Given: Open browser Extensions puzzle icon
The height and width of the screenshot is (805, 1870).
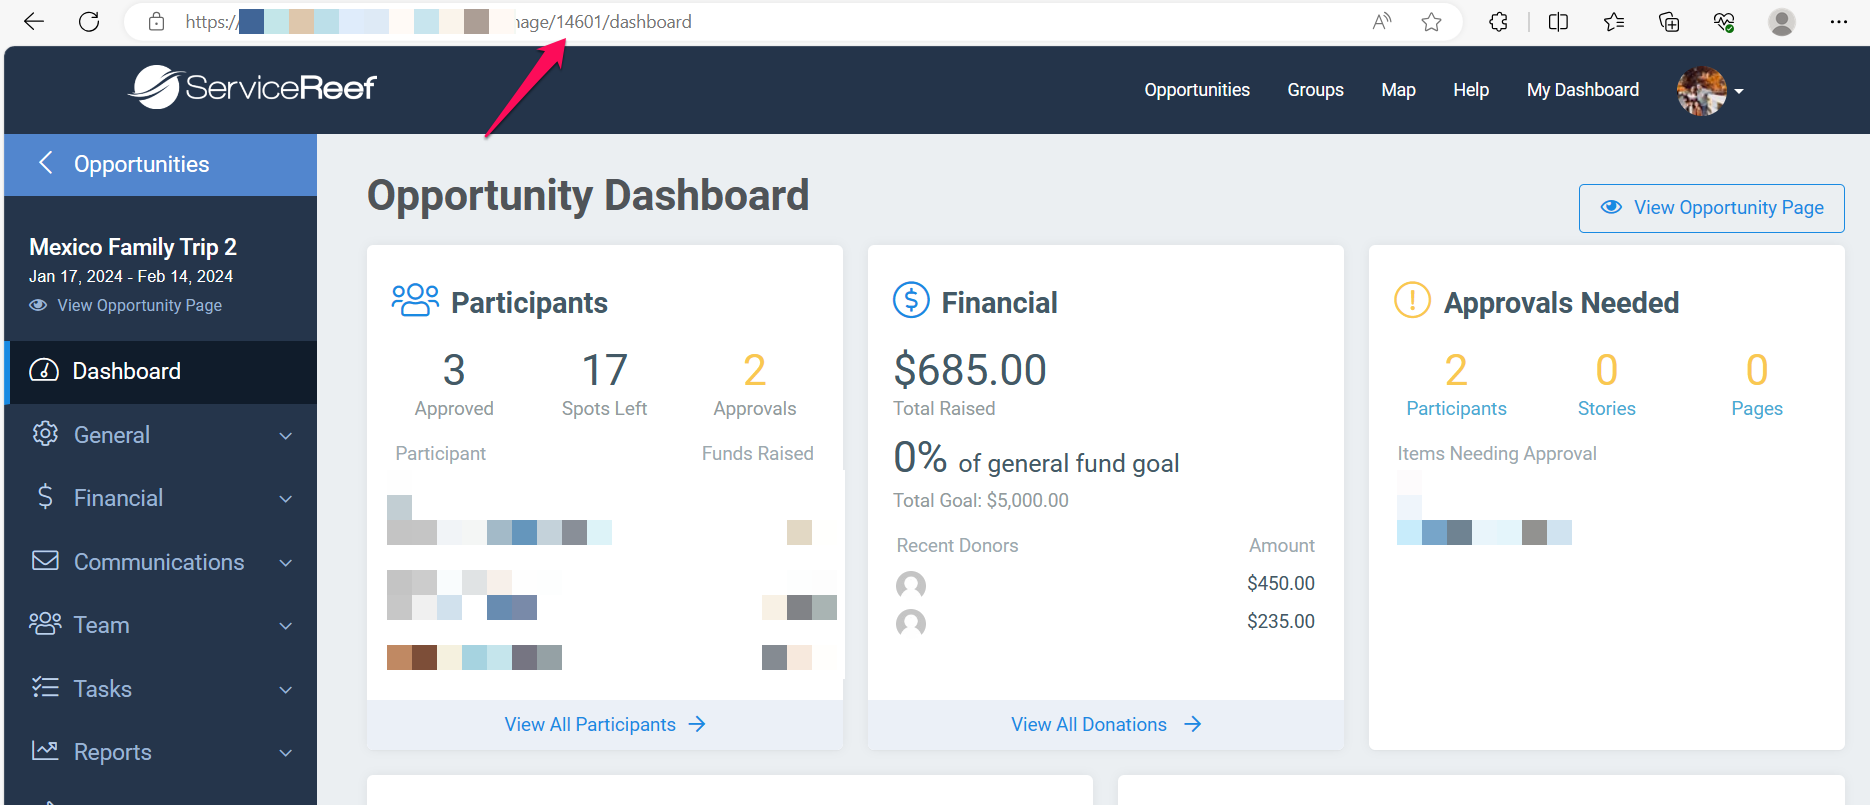Looking at the screenshot, I should [x=1498, y=21].
